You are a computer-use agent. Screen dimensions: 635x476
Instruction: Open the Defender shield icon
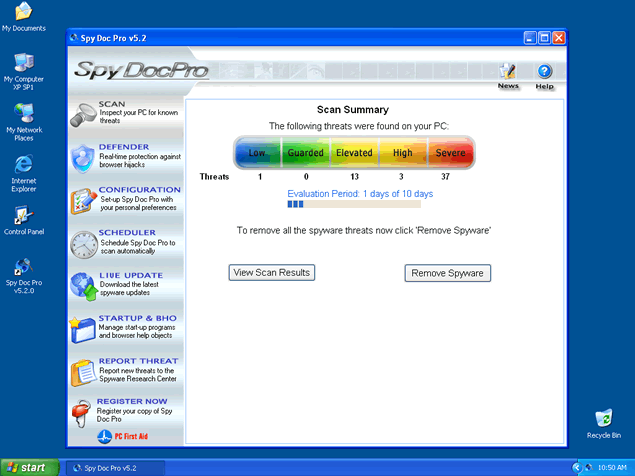click(x=83, y=157)
